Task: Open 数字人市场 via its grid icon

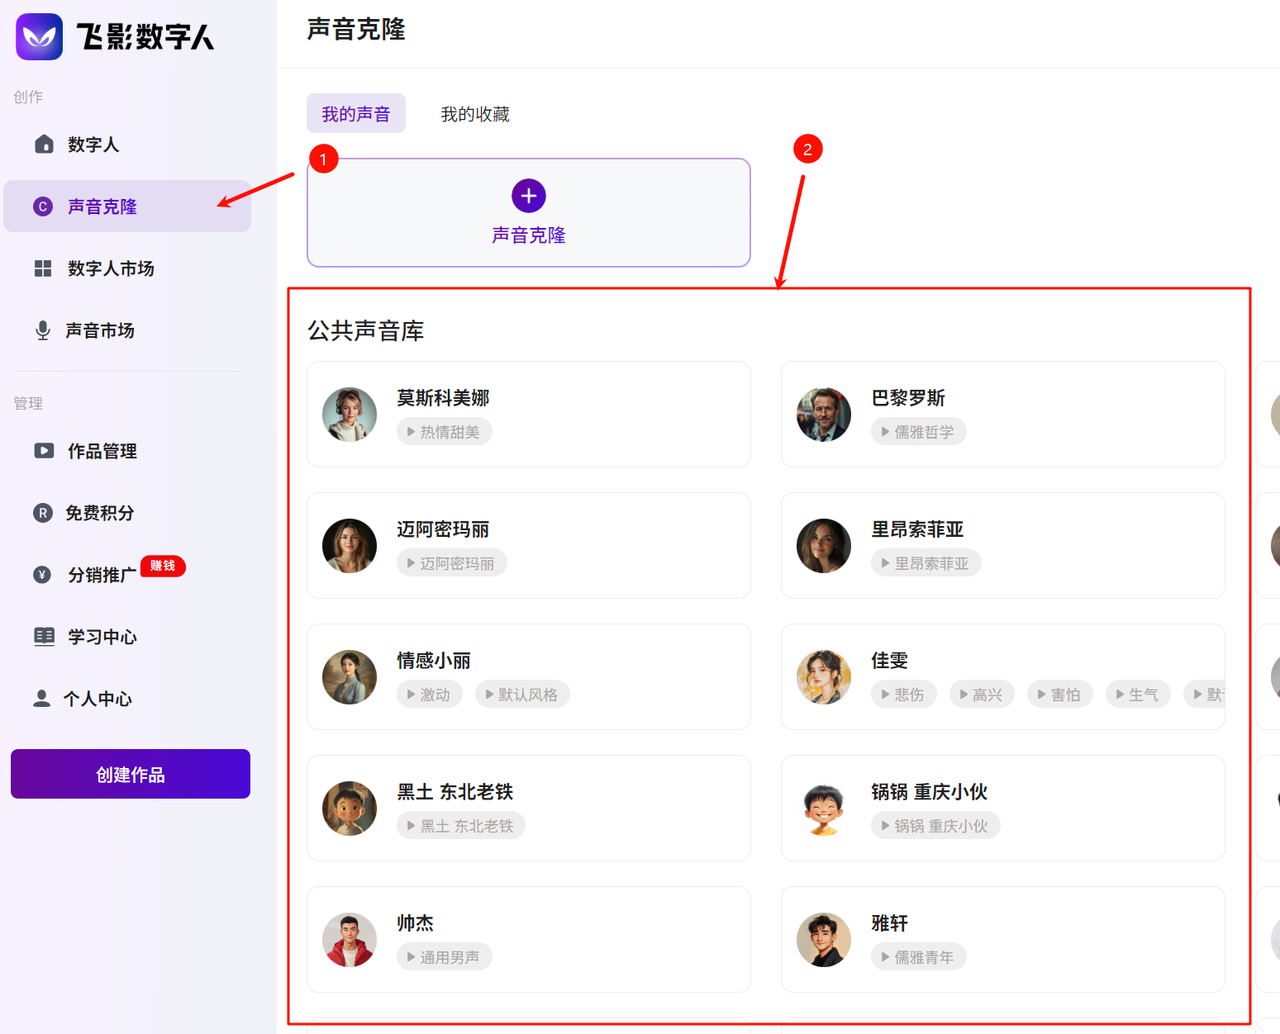Action: [x=43, y=268]
